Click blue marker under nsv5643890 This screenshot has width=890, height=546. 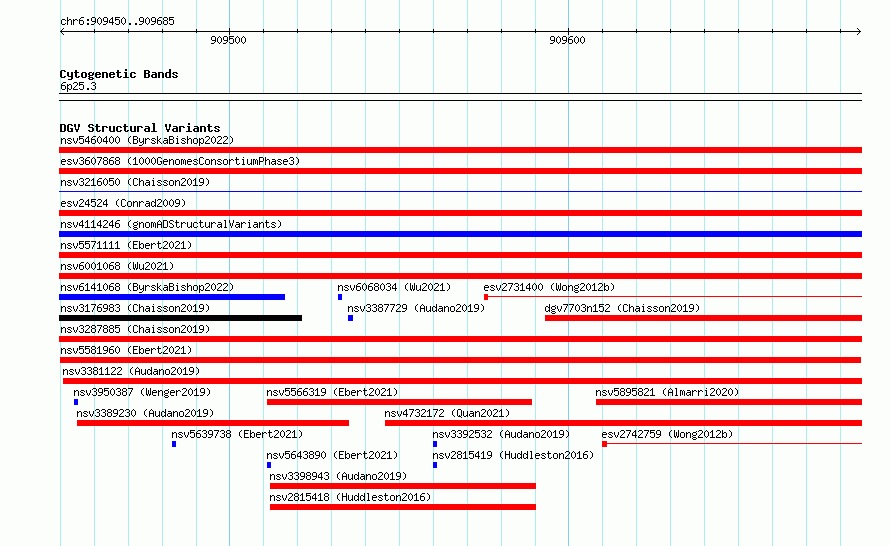point(269,465)
